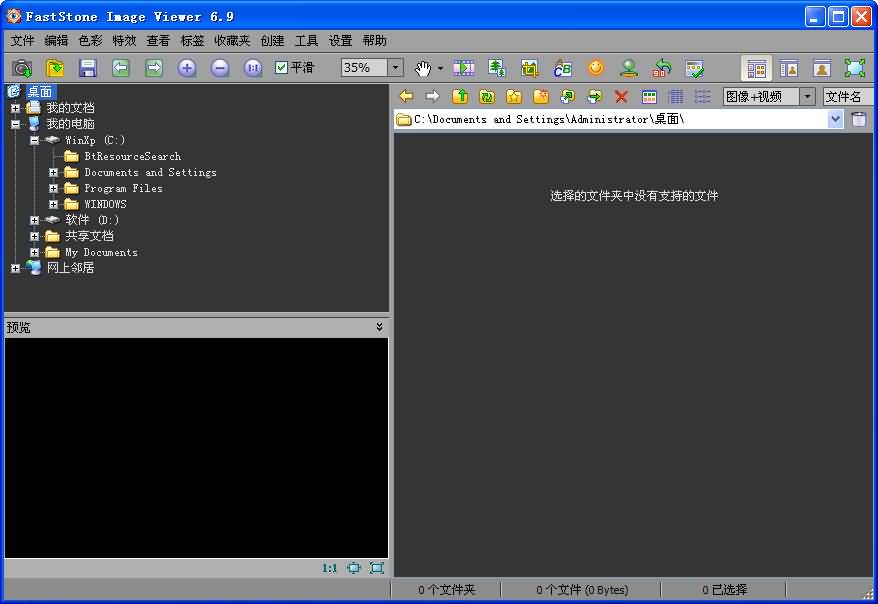878x604 pixels.
Task: Open the 文件名 sort order dropdown
Action: (848, 96)
